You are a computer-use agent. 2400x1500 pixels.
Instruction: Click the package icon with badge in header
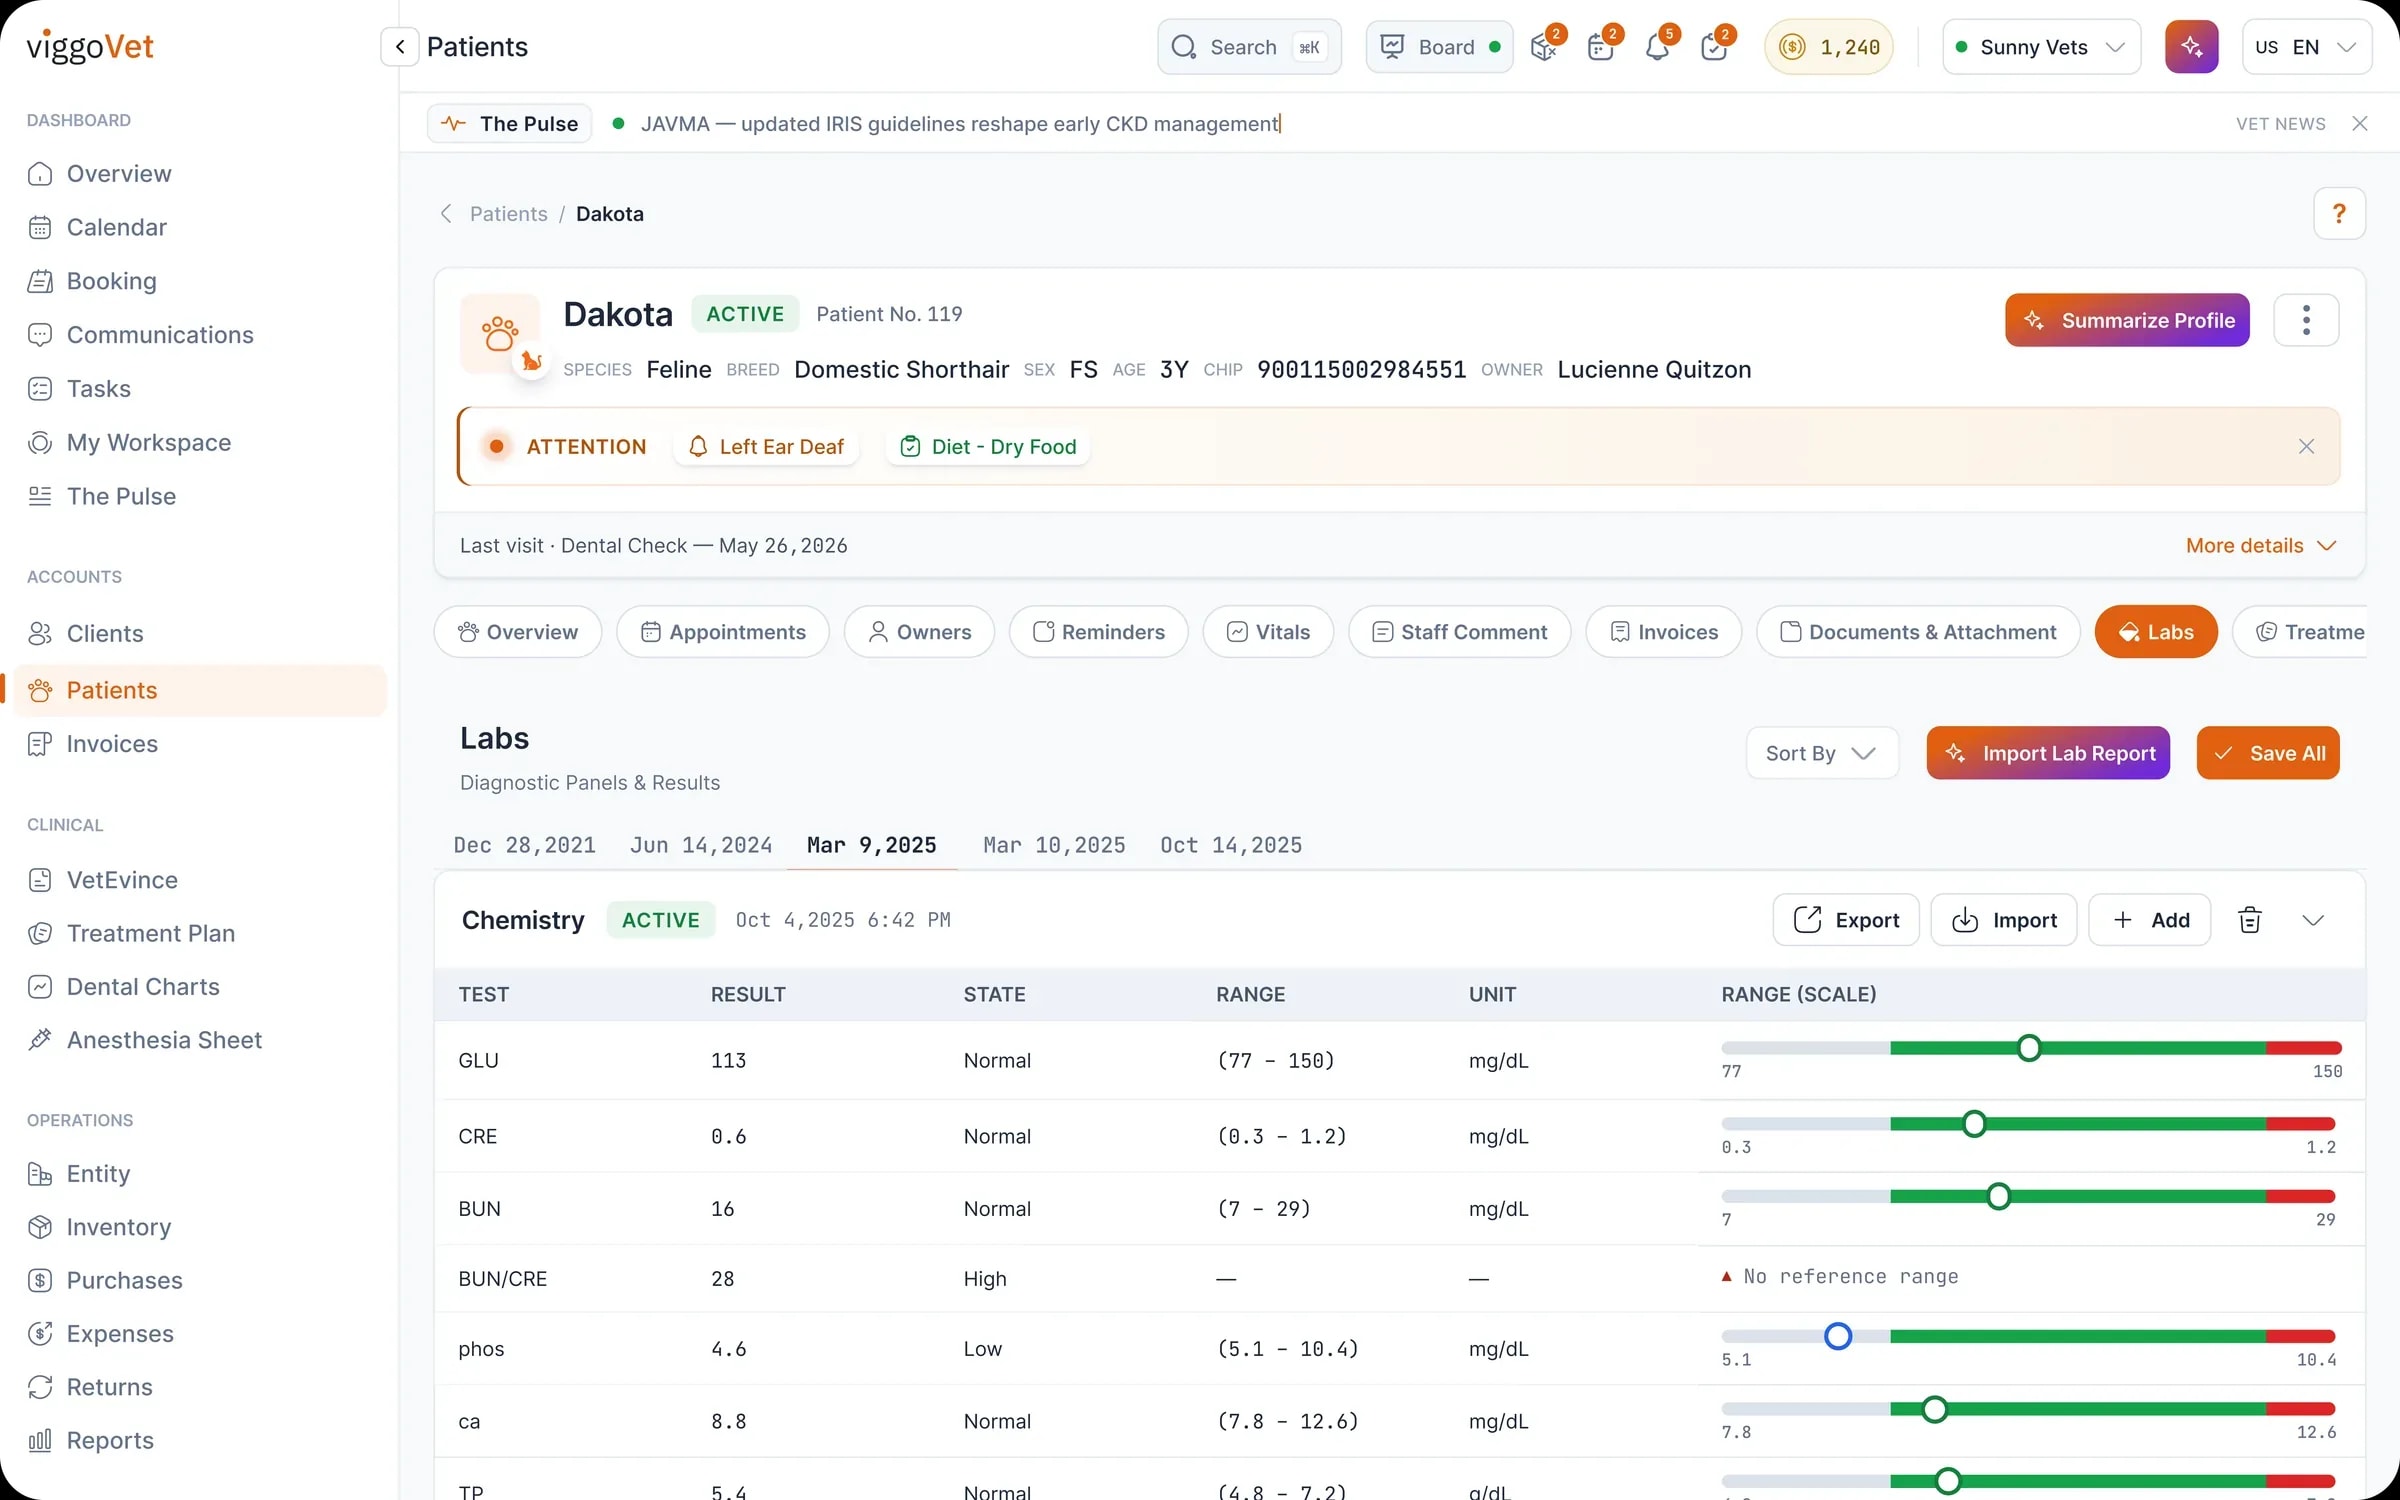1543,47
